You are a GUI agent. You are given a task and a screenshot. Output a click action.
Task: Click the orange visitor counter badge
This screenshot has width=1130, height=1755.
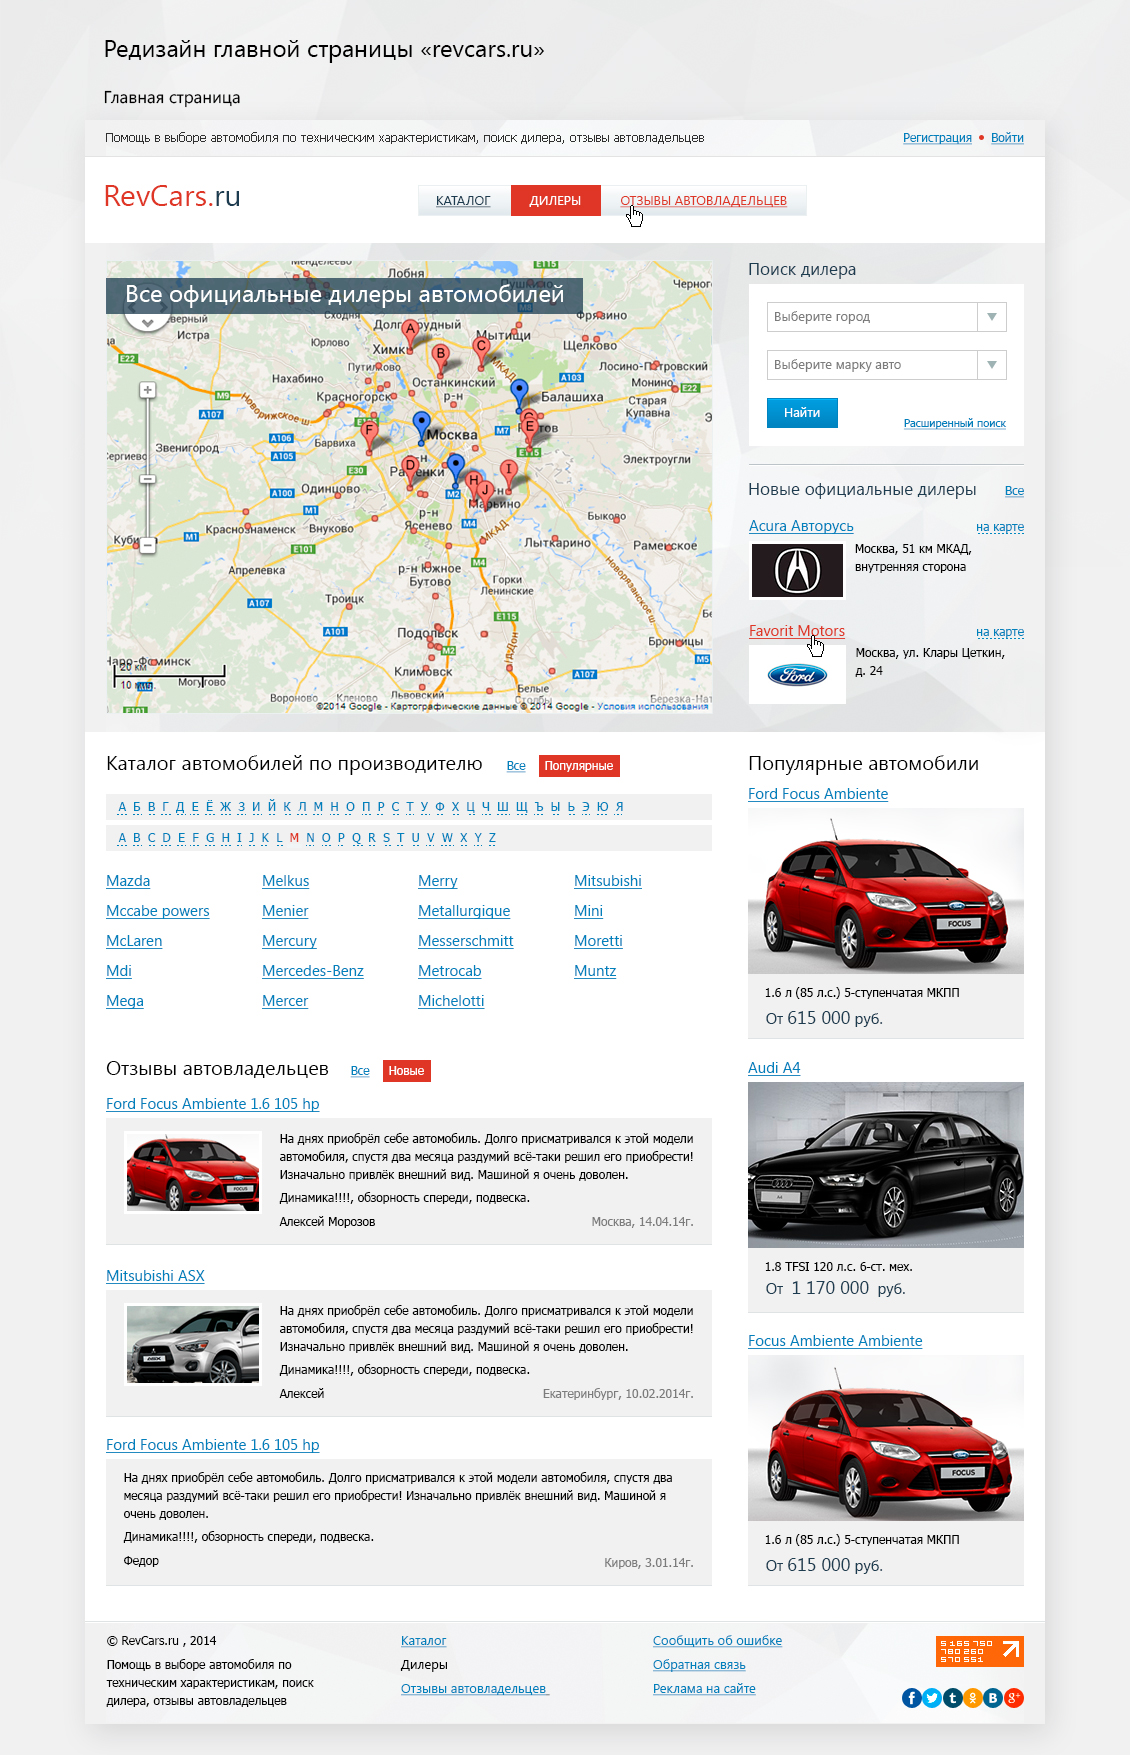[979, 1651]
